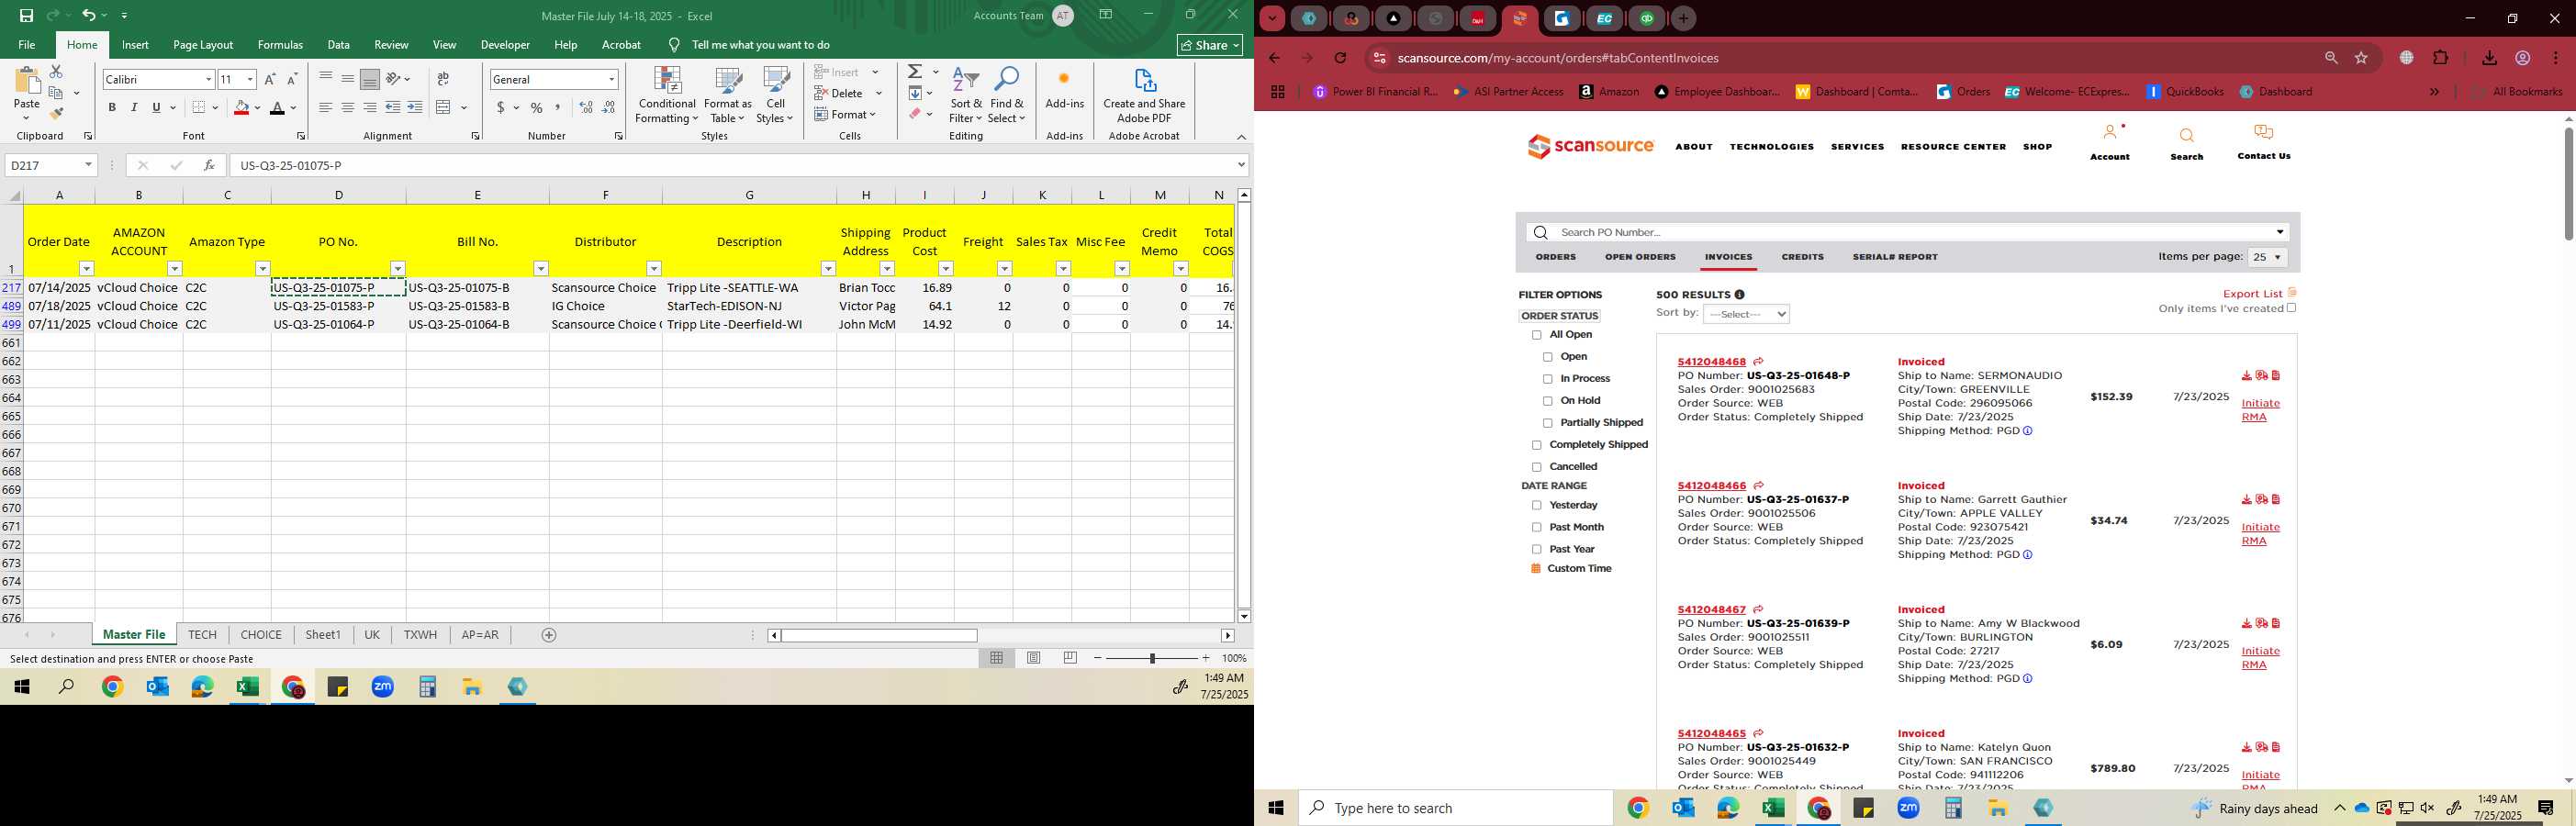
Task: Click Initiate RMA for invoice 5412048467
Action: [x=2260, y=658]
